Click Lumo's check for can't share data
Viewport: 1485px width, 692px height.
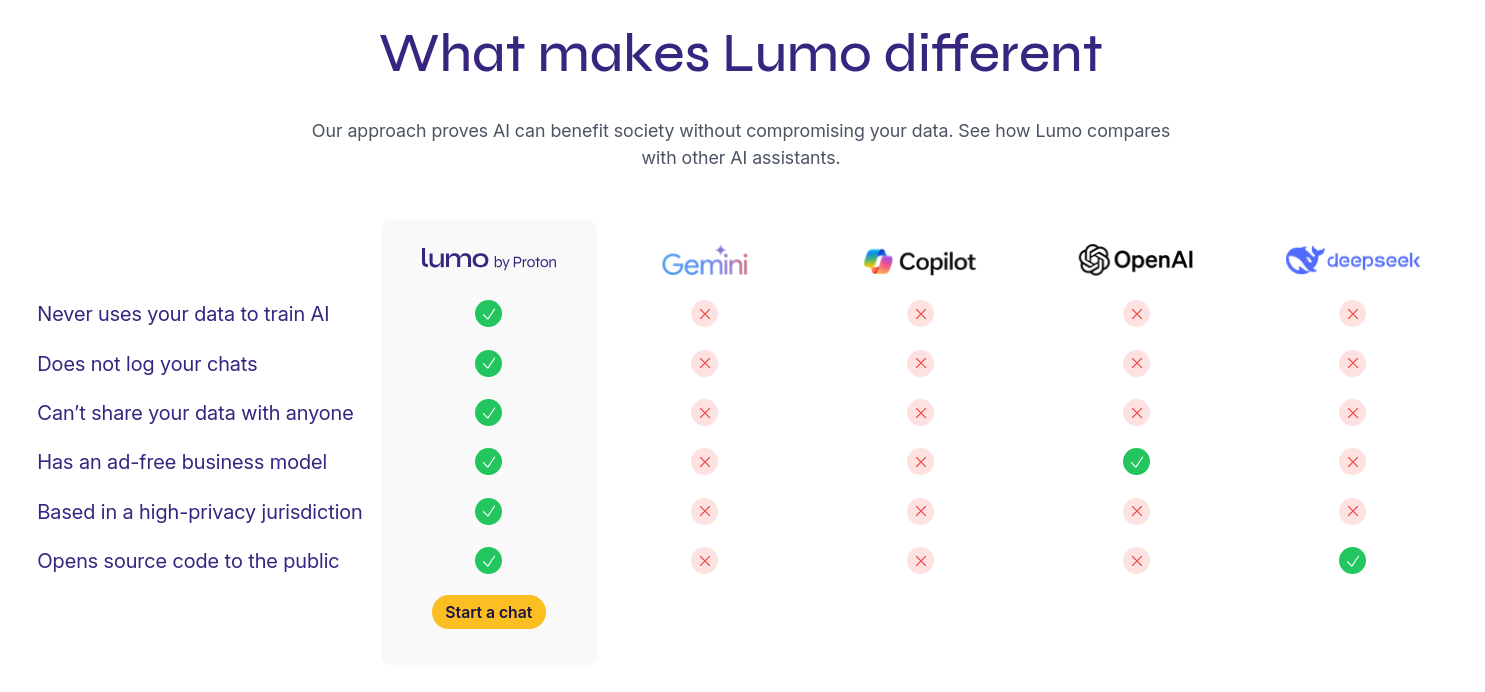point(488,412)
